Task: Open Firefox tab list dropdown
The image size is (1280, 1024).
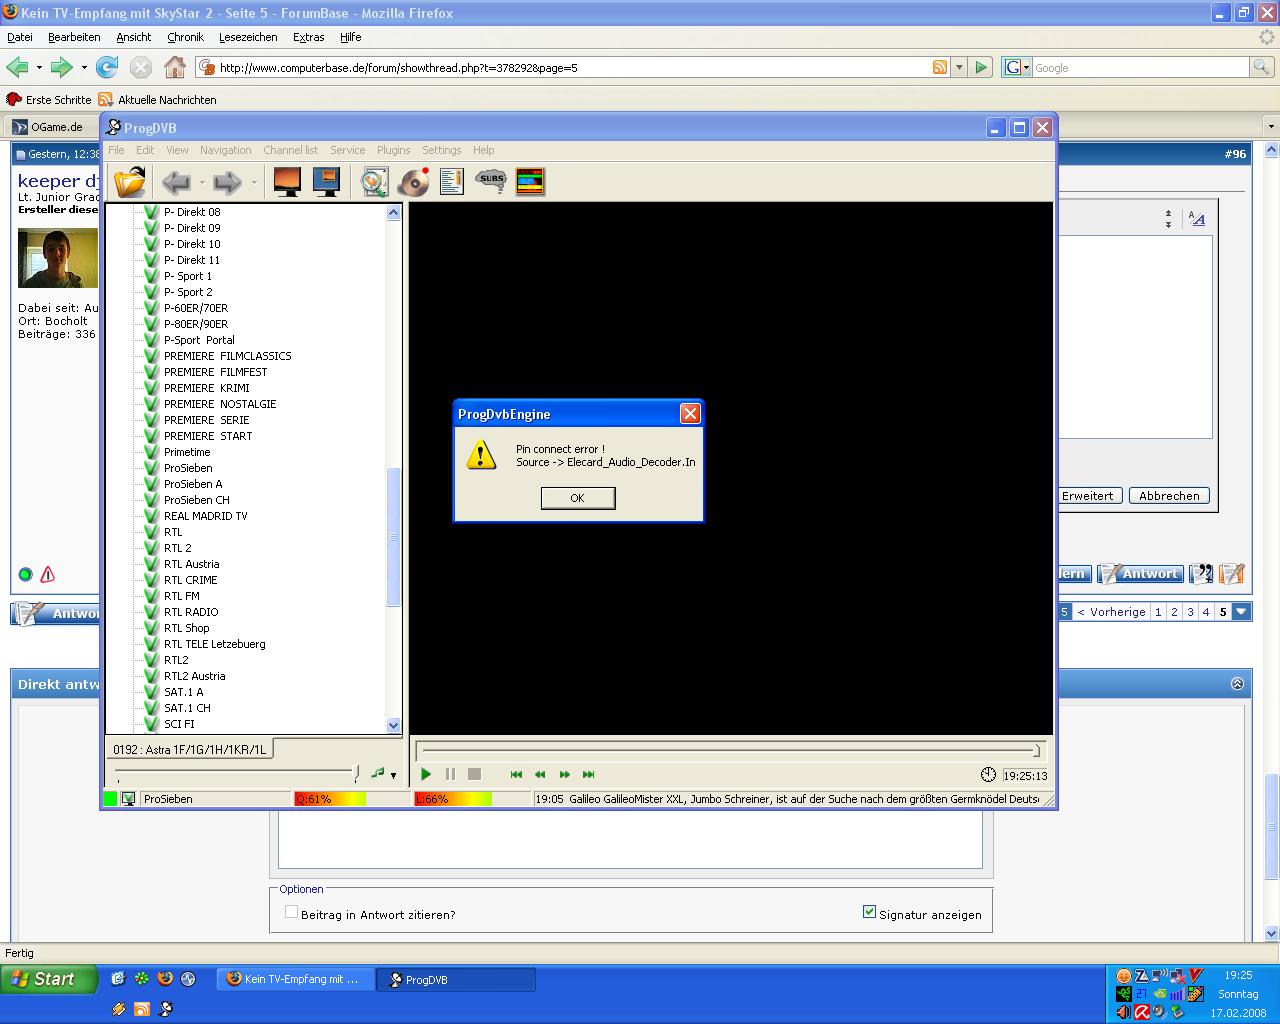Action: [x=1271, y=127]
